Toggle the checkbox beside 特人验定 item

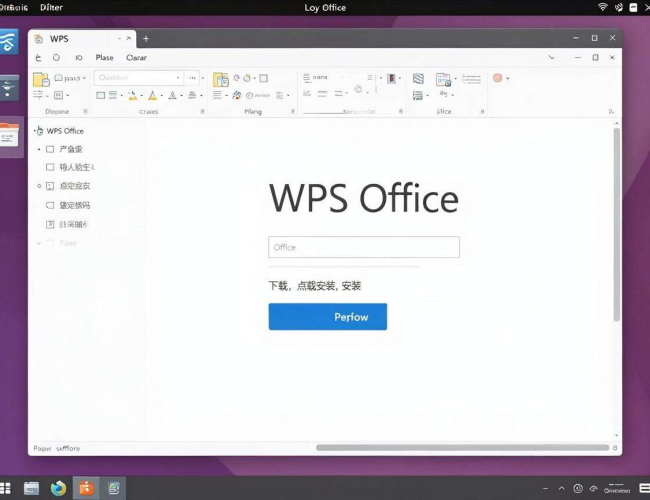pos(50,167)
